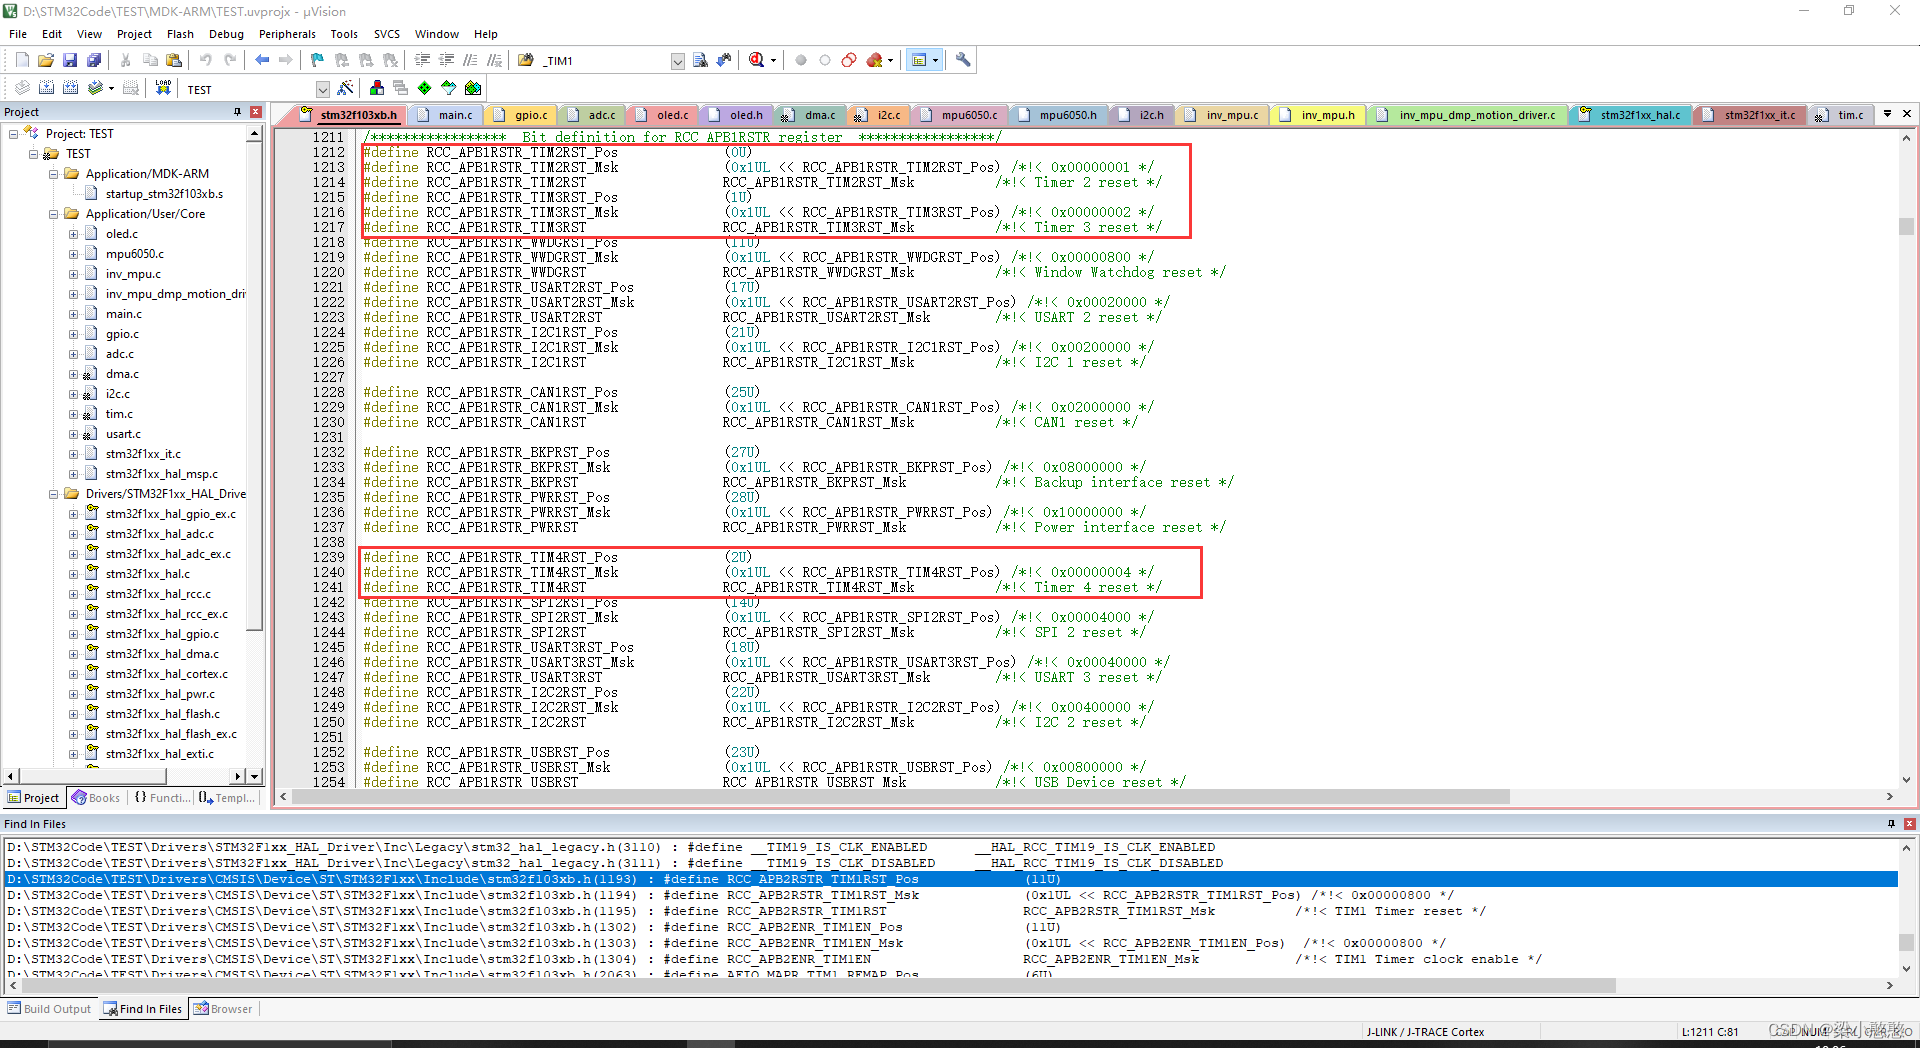
Task: Click incremental find icon
Action: click(724, 60)
